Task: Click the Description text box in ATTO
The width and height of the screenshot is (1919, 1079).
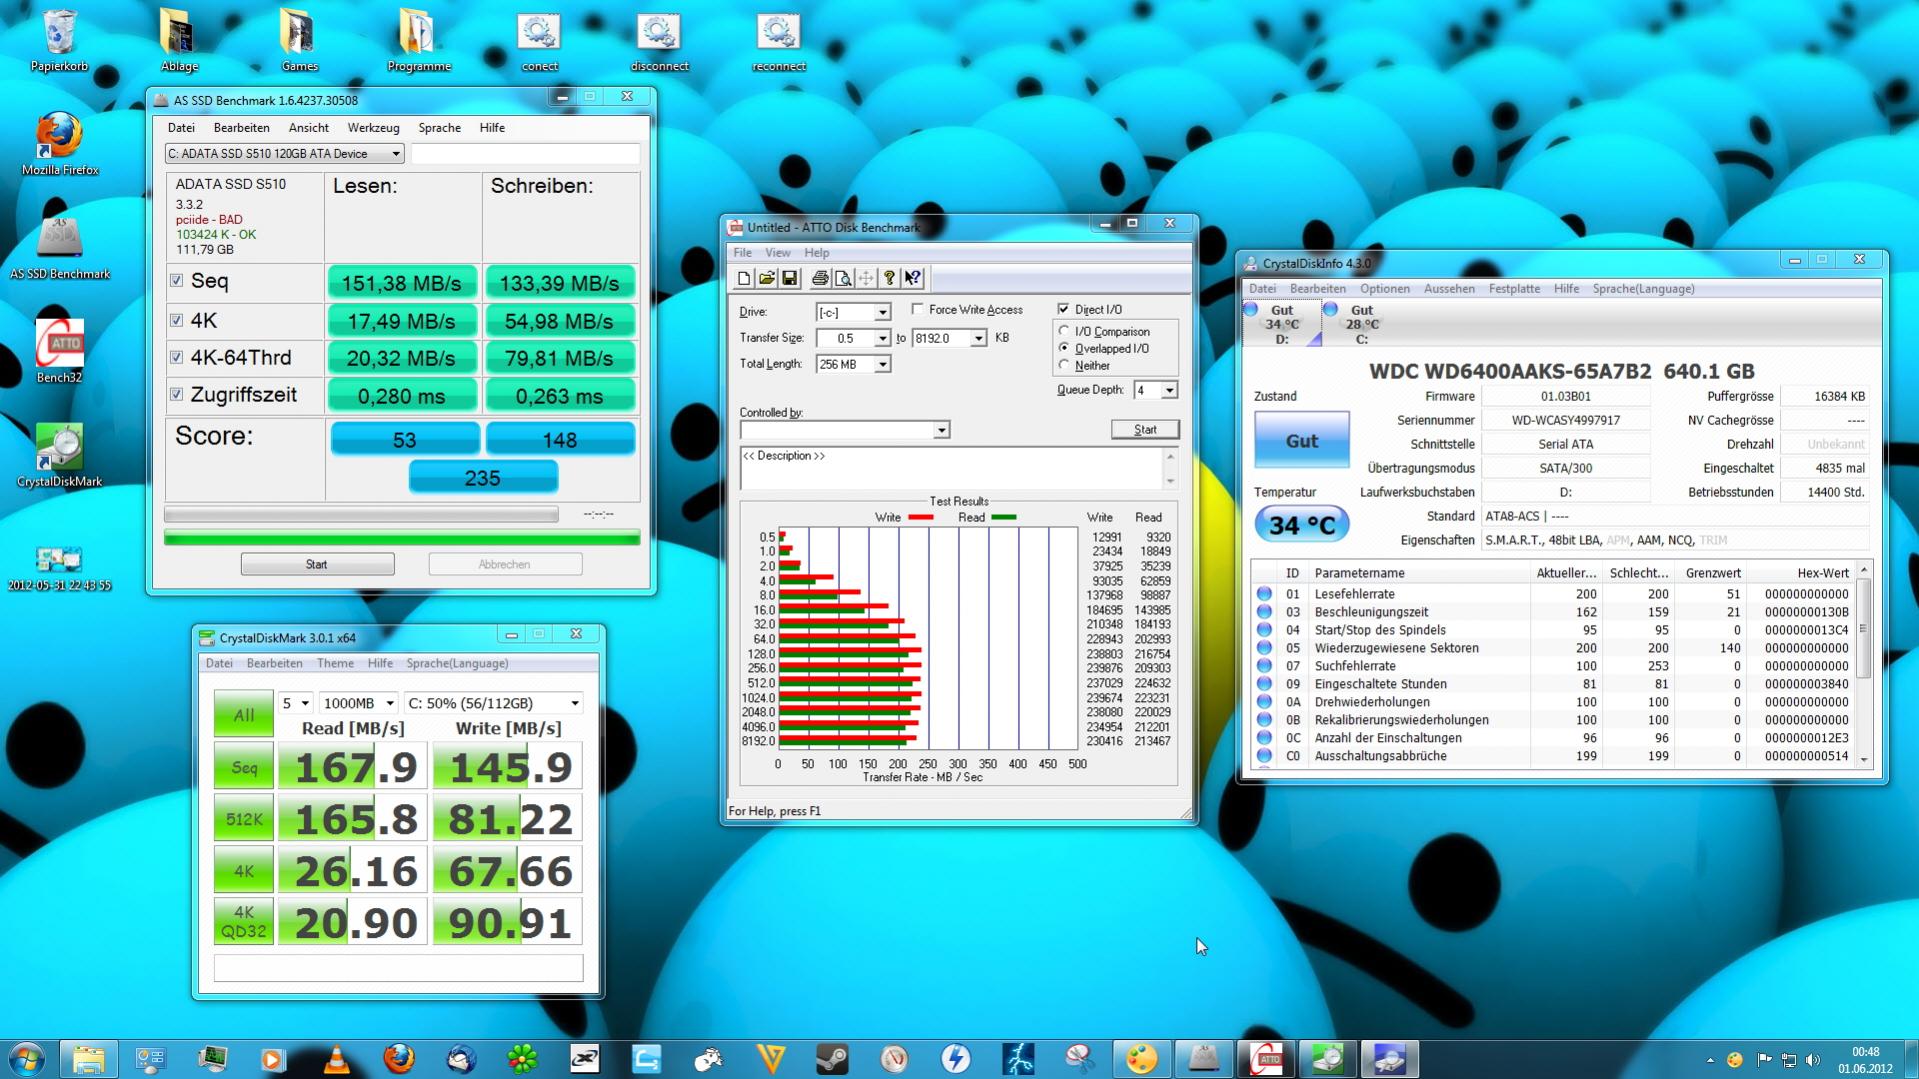Action: click(951, 468)
